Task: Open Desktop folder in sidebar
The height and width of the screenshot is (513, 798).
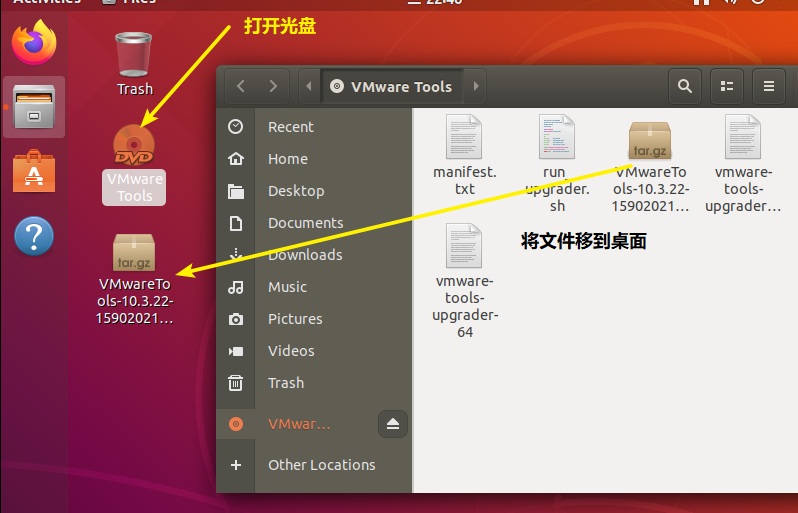Action: pos(314,191)
